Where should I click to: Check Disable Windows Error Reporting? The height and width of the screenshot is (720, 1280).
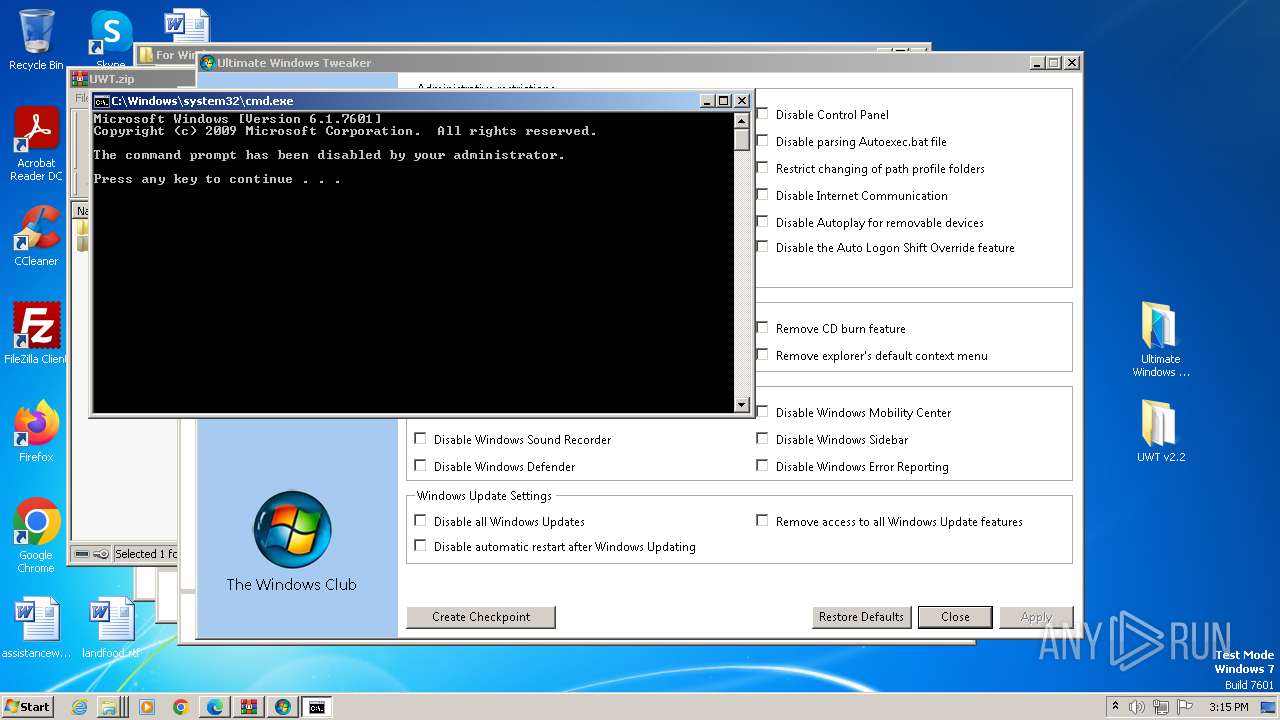click(762, 466)
